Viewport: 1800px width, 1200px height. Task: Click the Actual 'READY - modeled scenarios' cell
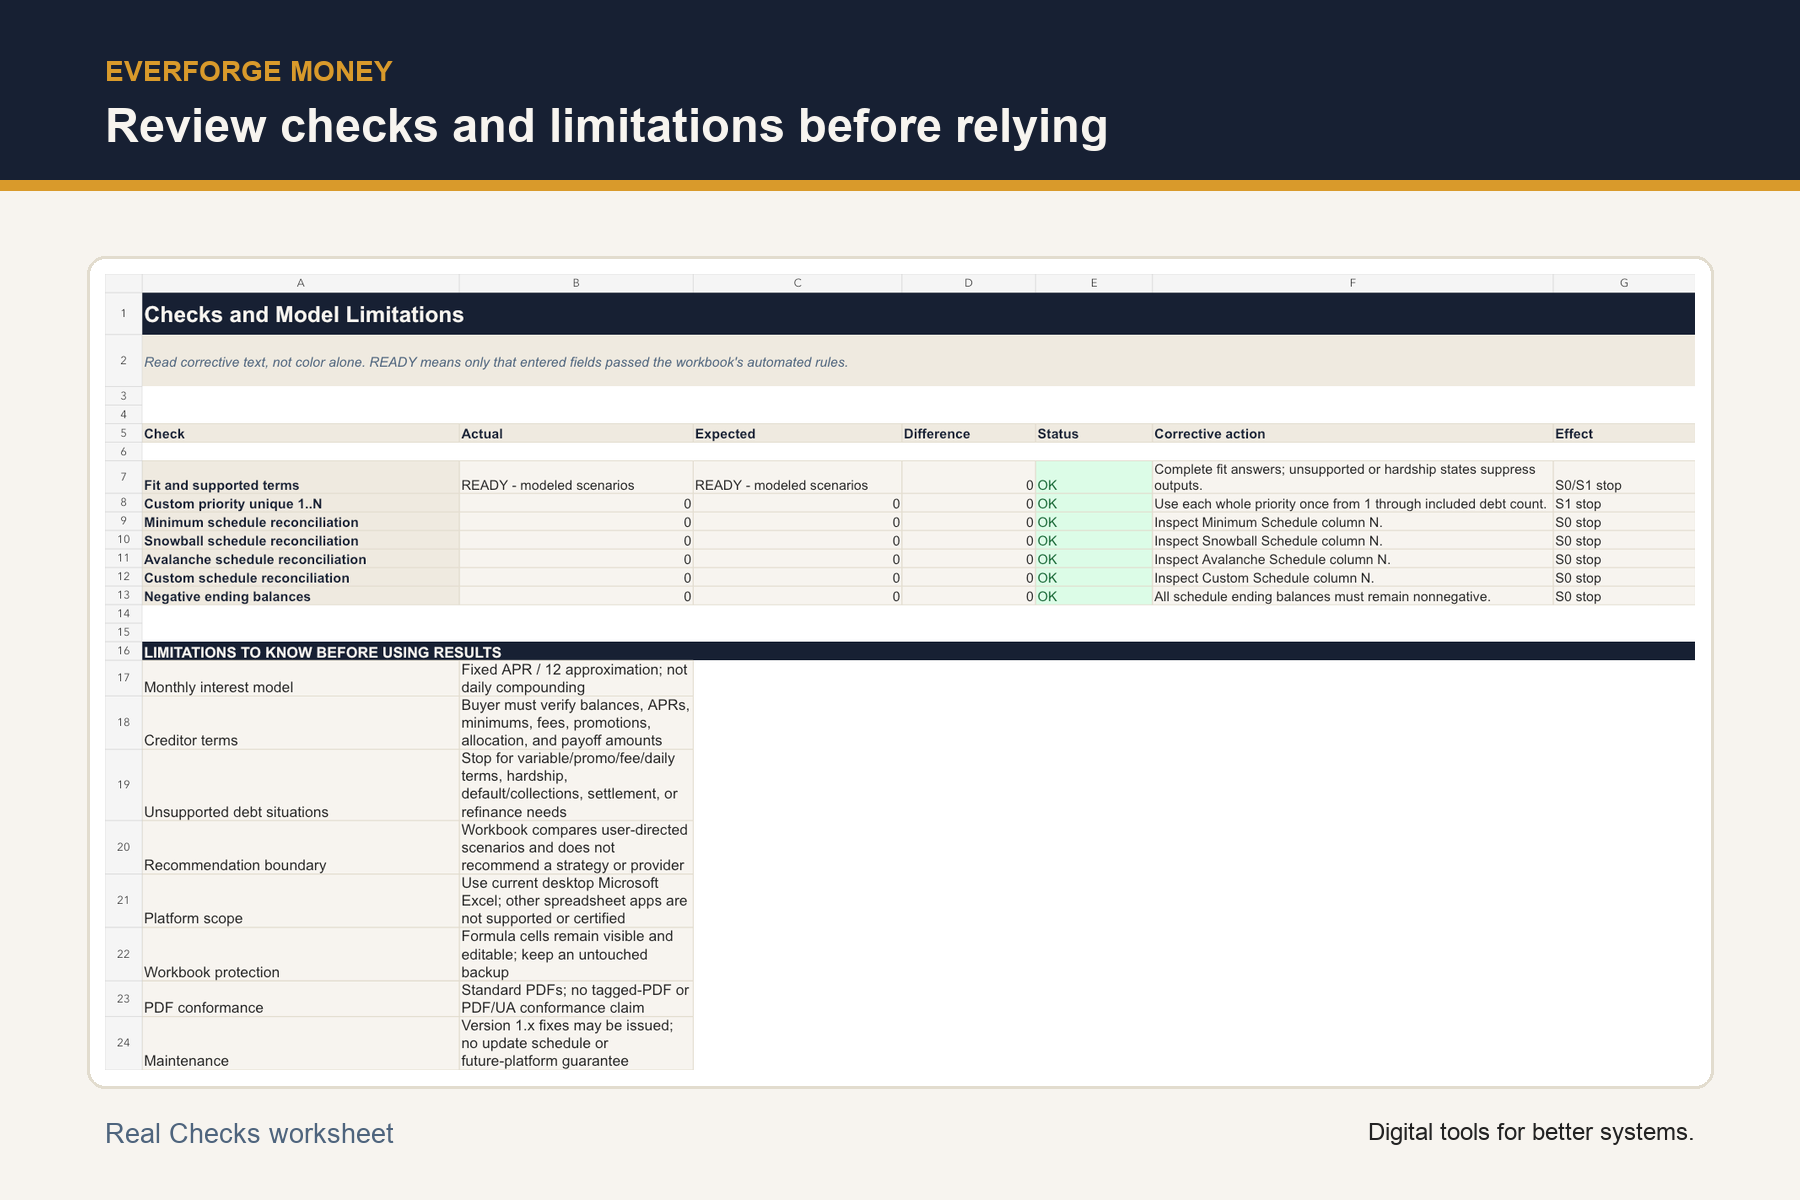tap(576, 477)
